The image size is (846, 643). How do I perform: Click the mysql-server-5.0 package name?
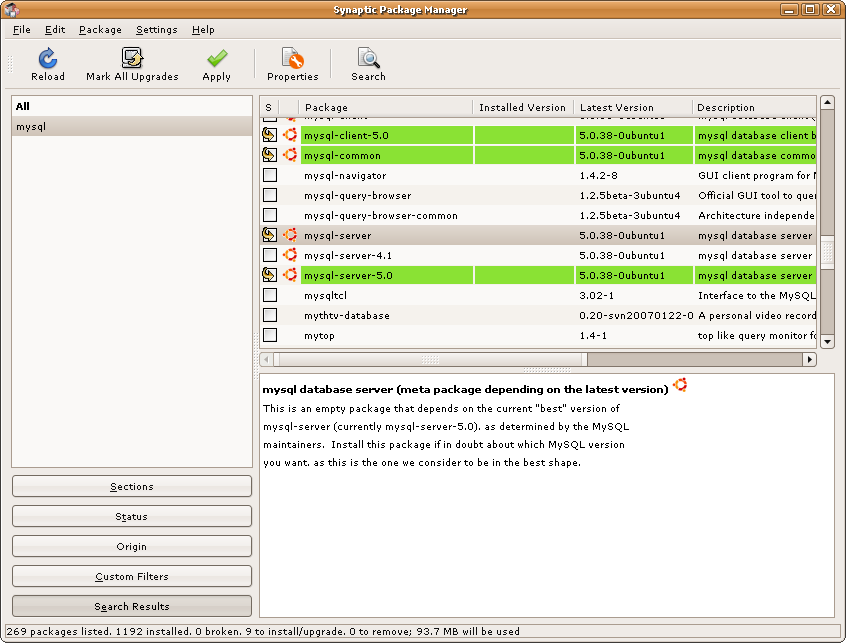coord(349,275)
